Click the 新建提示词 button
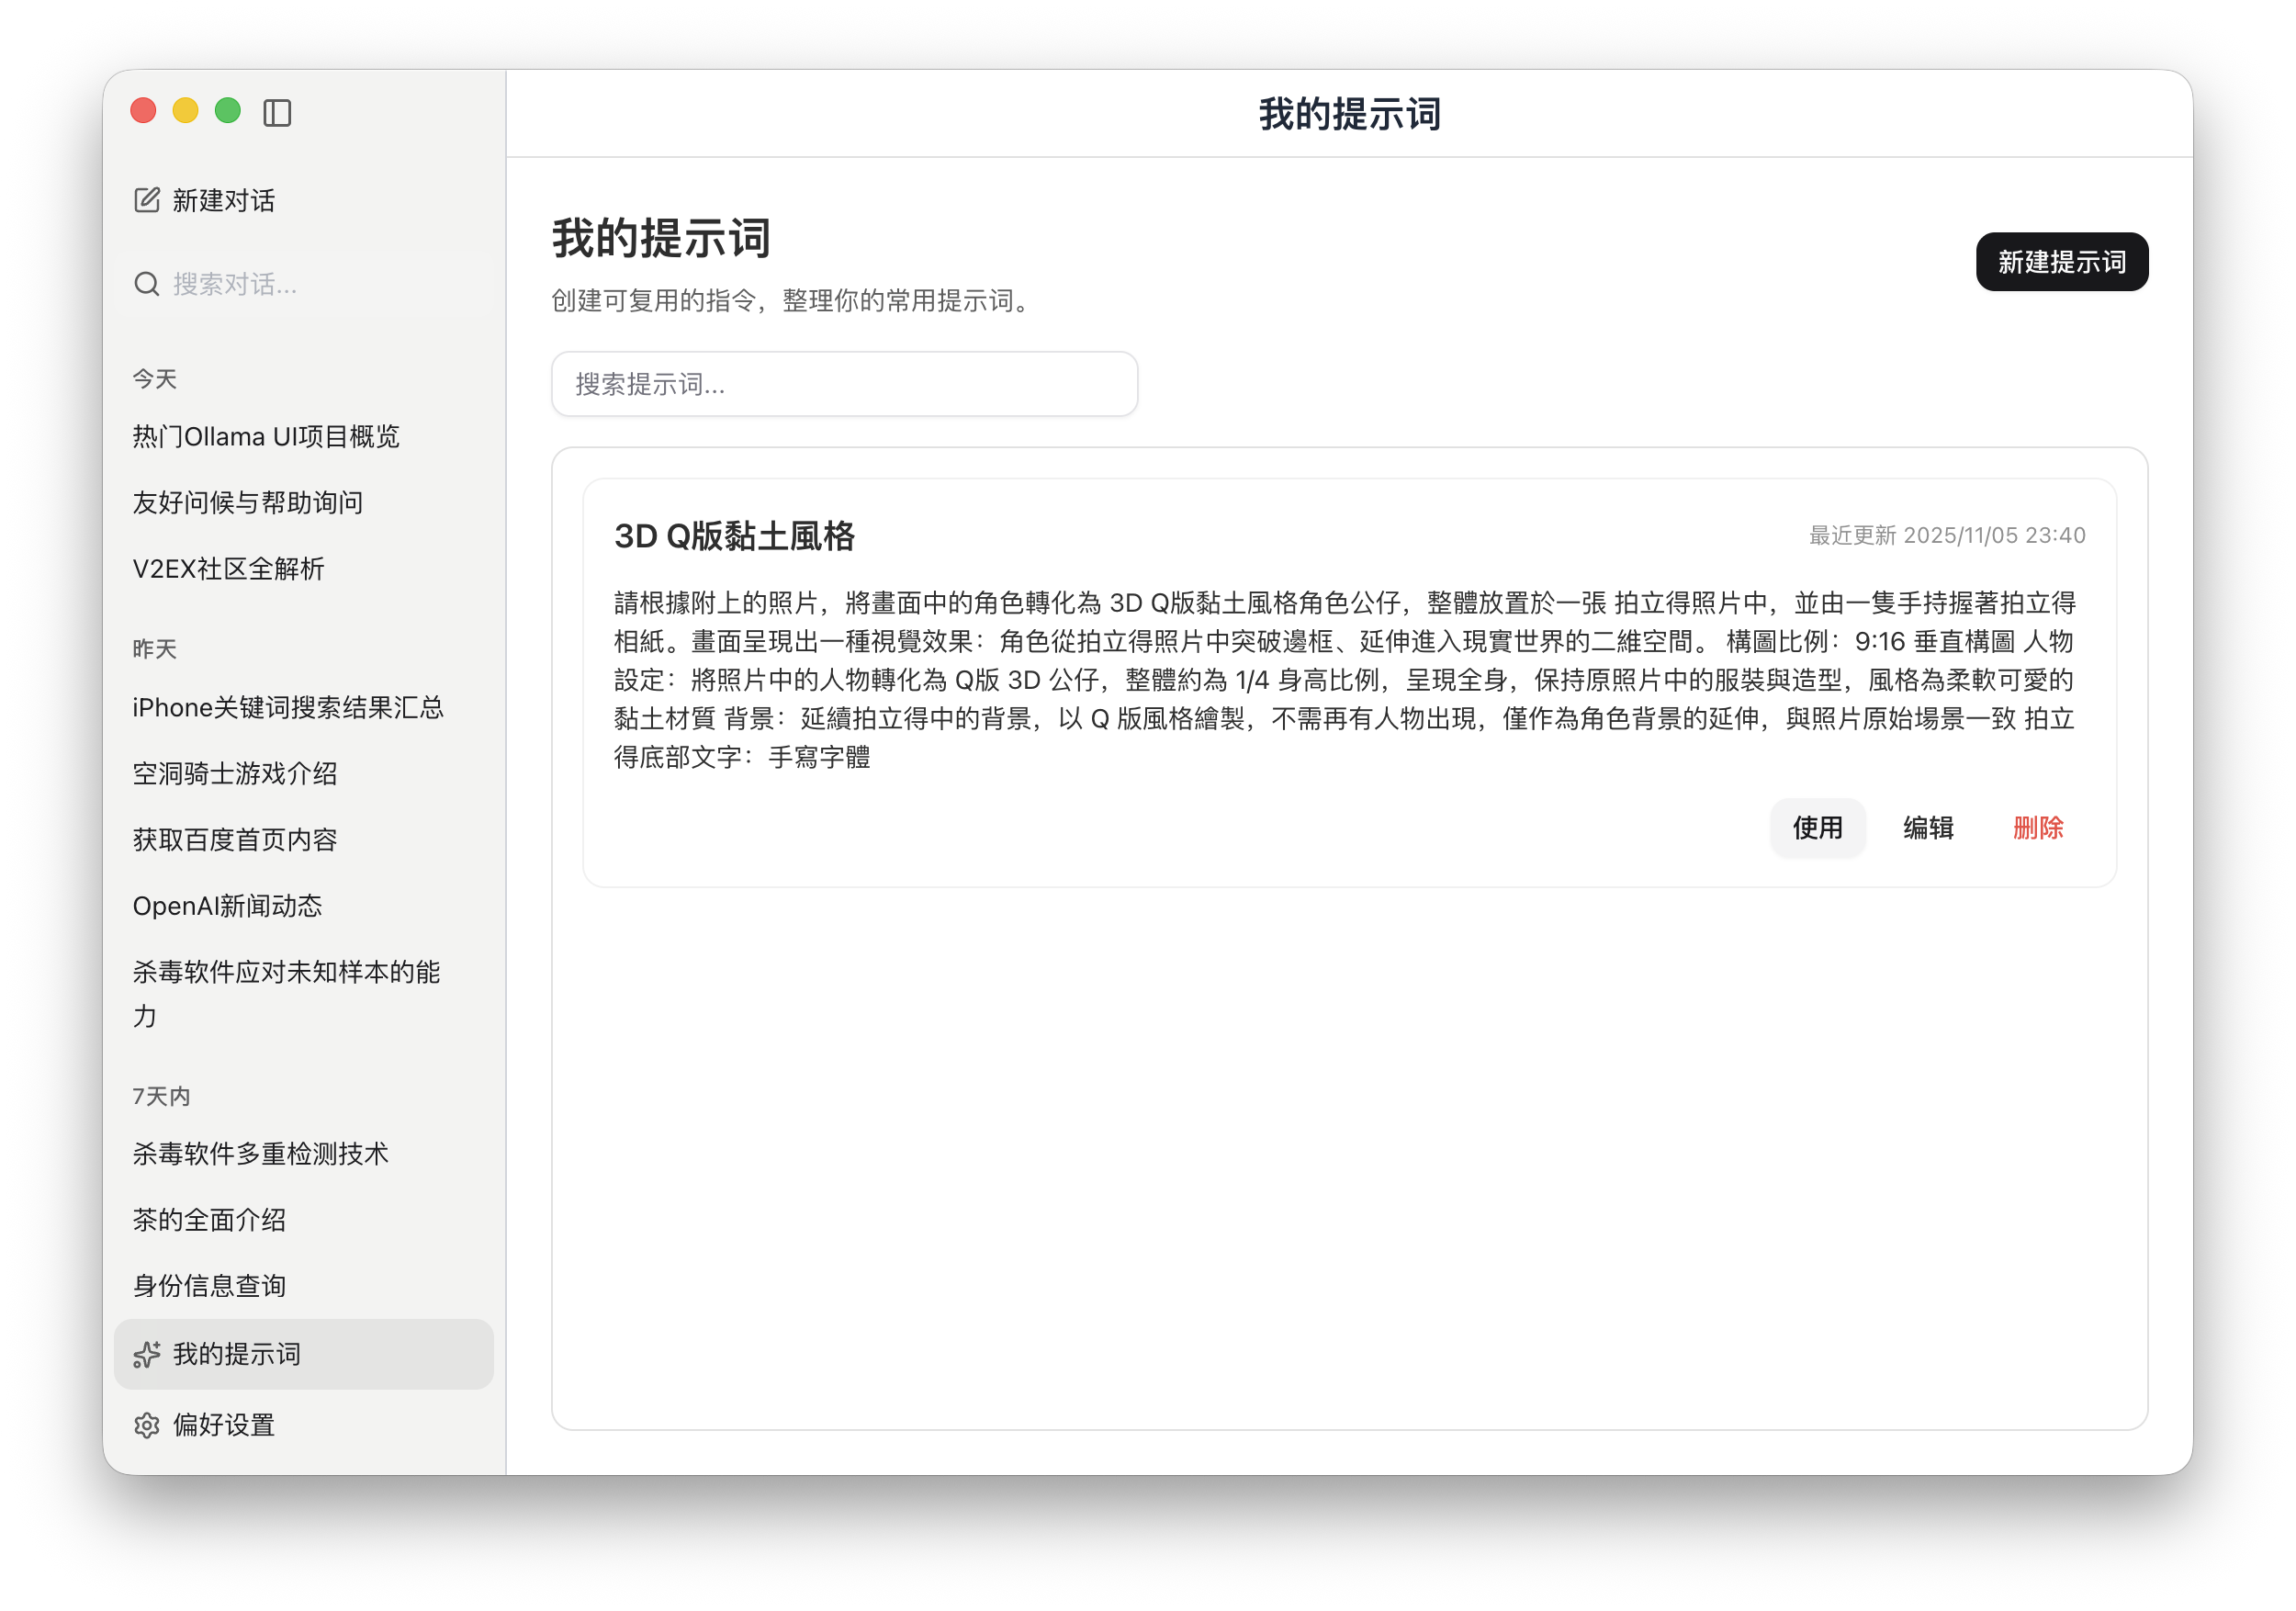Image resolution: width=2296 pixels, height=1611 pixels. (x=2060, y=262)
